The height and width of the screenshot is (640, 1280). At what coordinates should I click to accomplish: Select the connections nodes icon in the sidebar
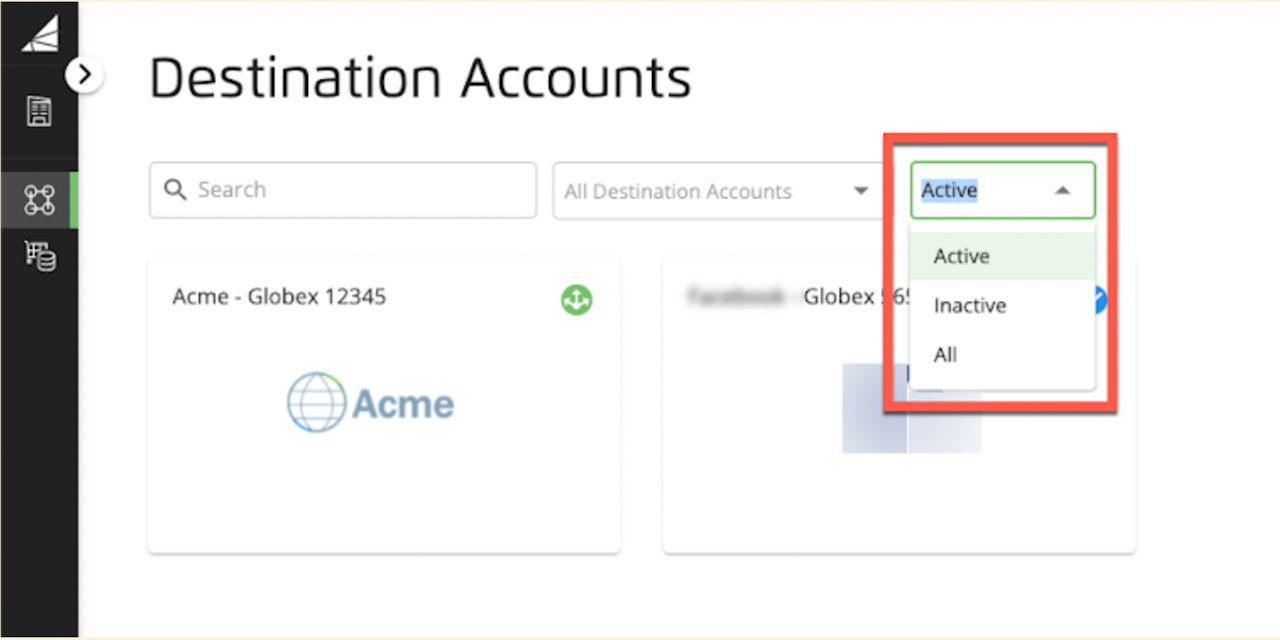point(39,200)
